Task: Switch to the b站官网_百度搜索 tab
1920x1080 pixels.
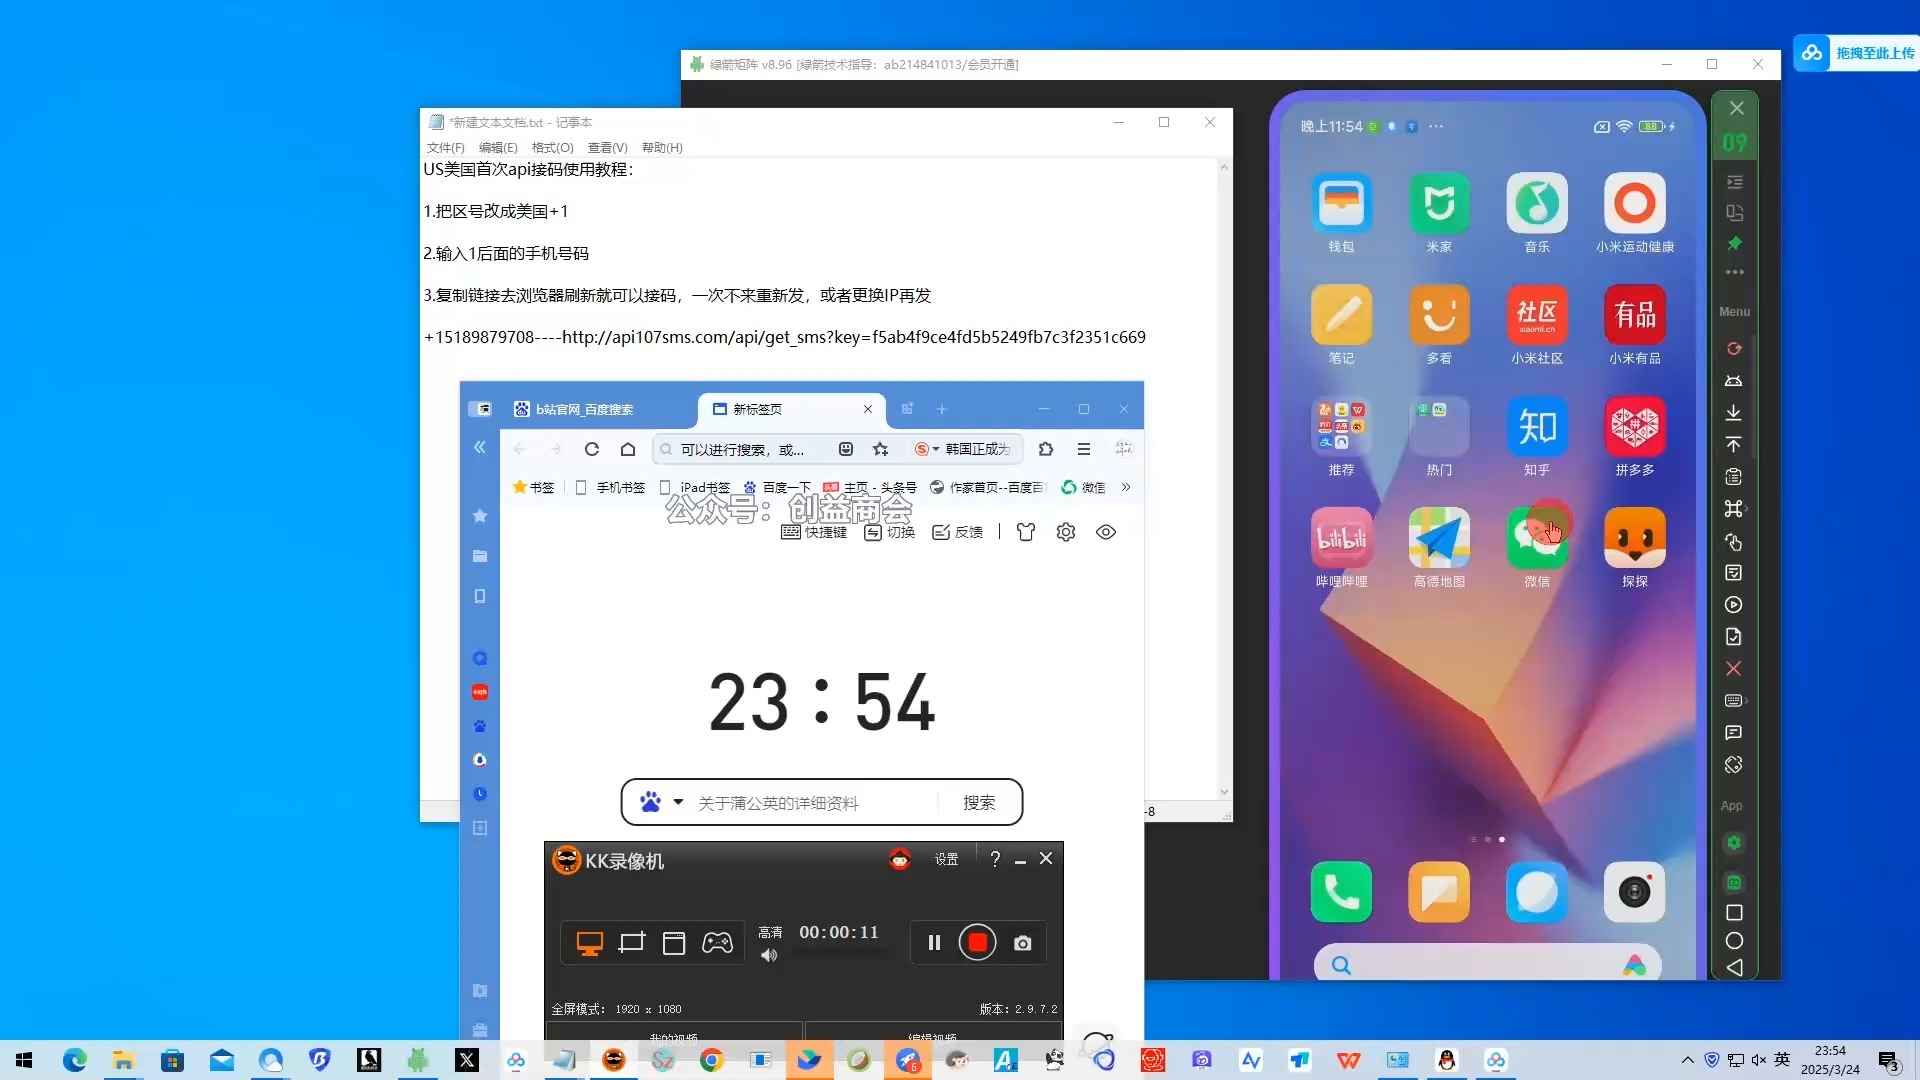Action: (585, 409)
